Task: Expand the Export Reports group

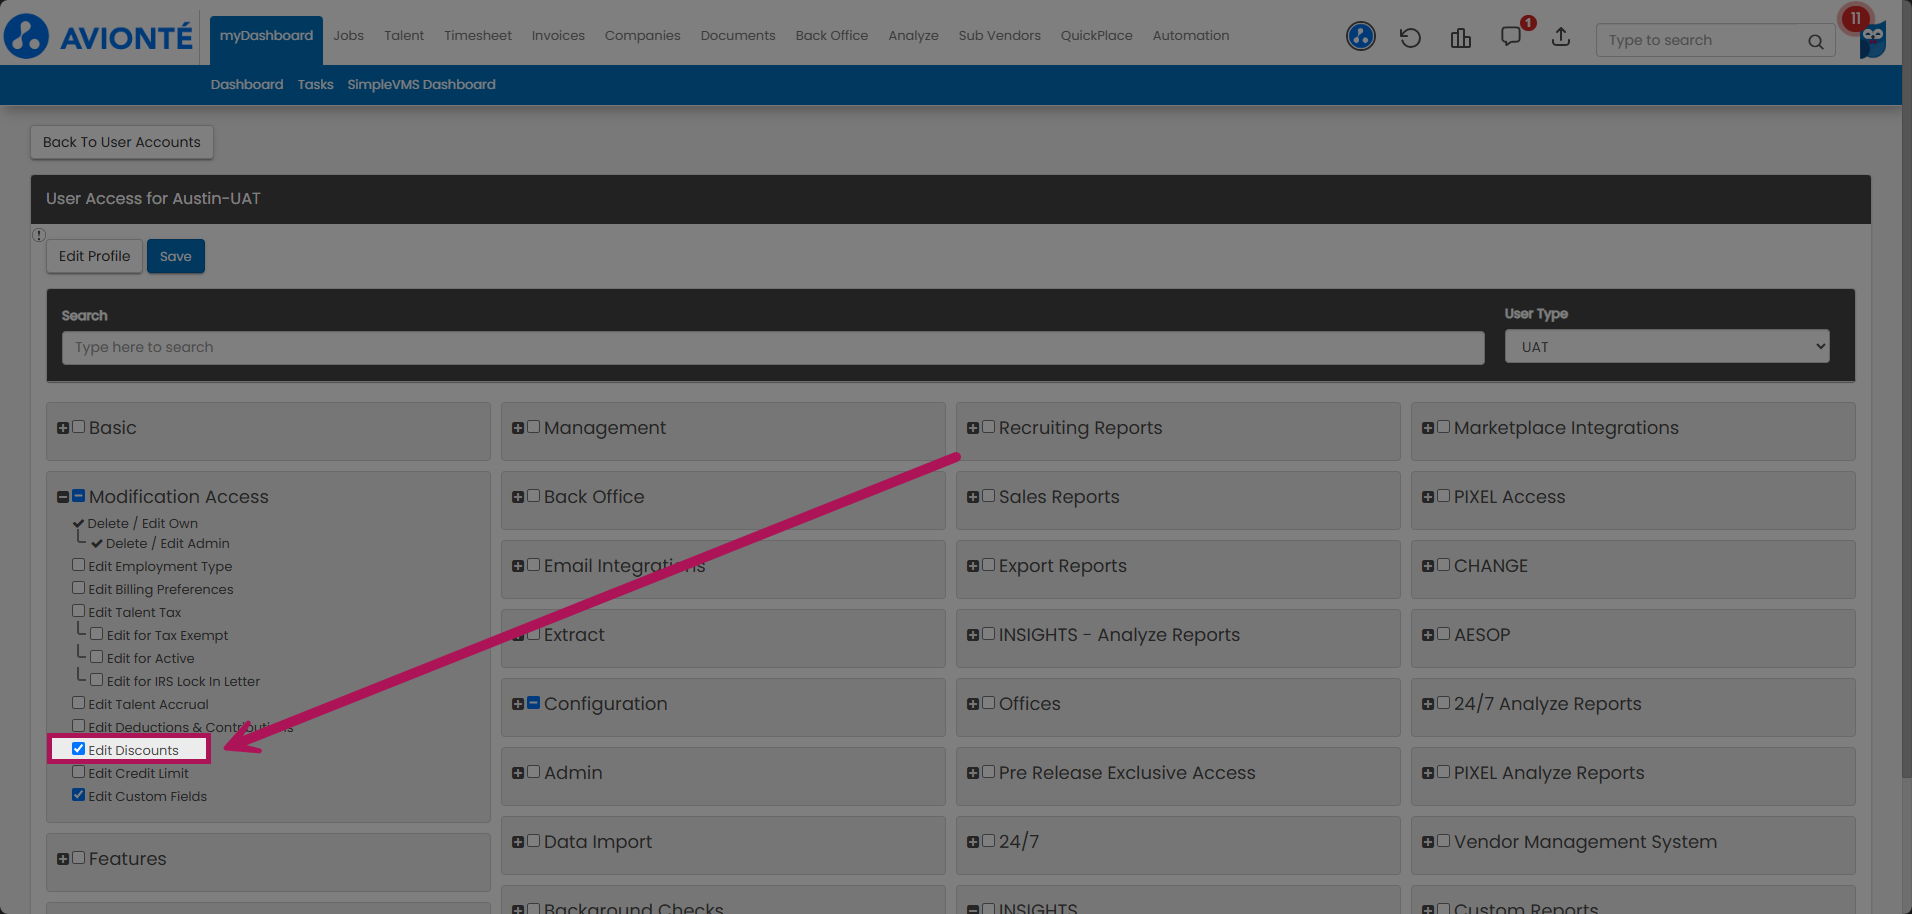Action: coord(973,566)
